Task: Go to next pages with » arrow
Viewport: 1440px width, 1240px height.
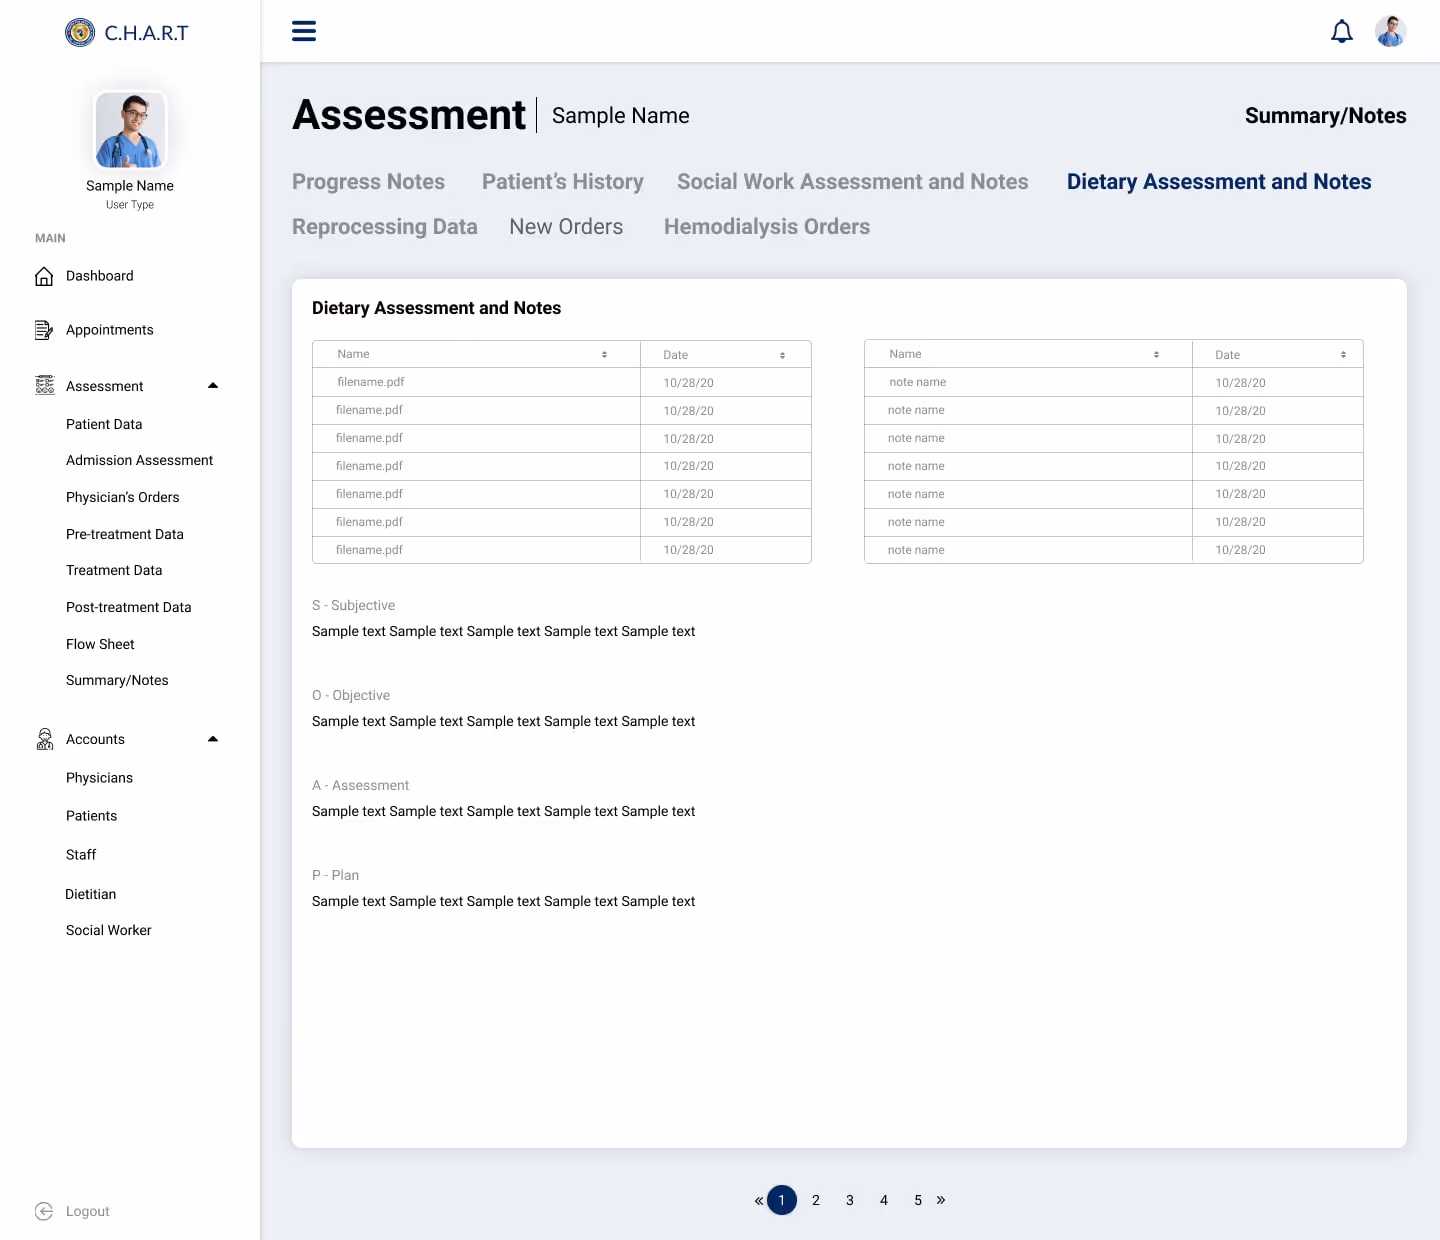Action: 941,1200
